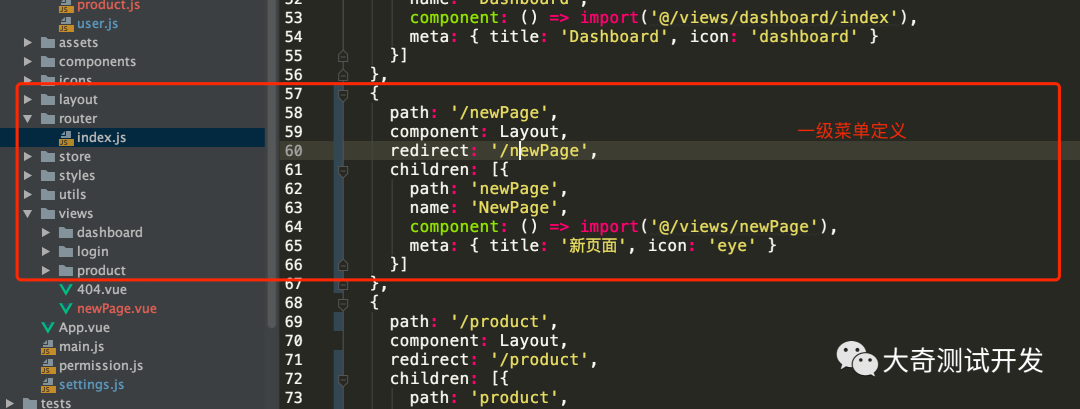The width and height of the screenshot is (1080, 409).
Task: Click the JS icon beside permission.js
Action: (48, 366)
